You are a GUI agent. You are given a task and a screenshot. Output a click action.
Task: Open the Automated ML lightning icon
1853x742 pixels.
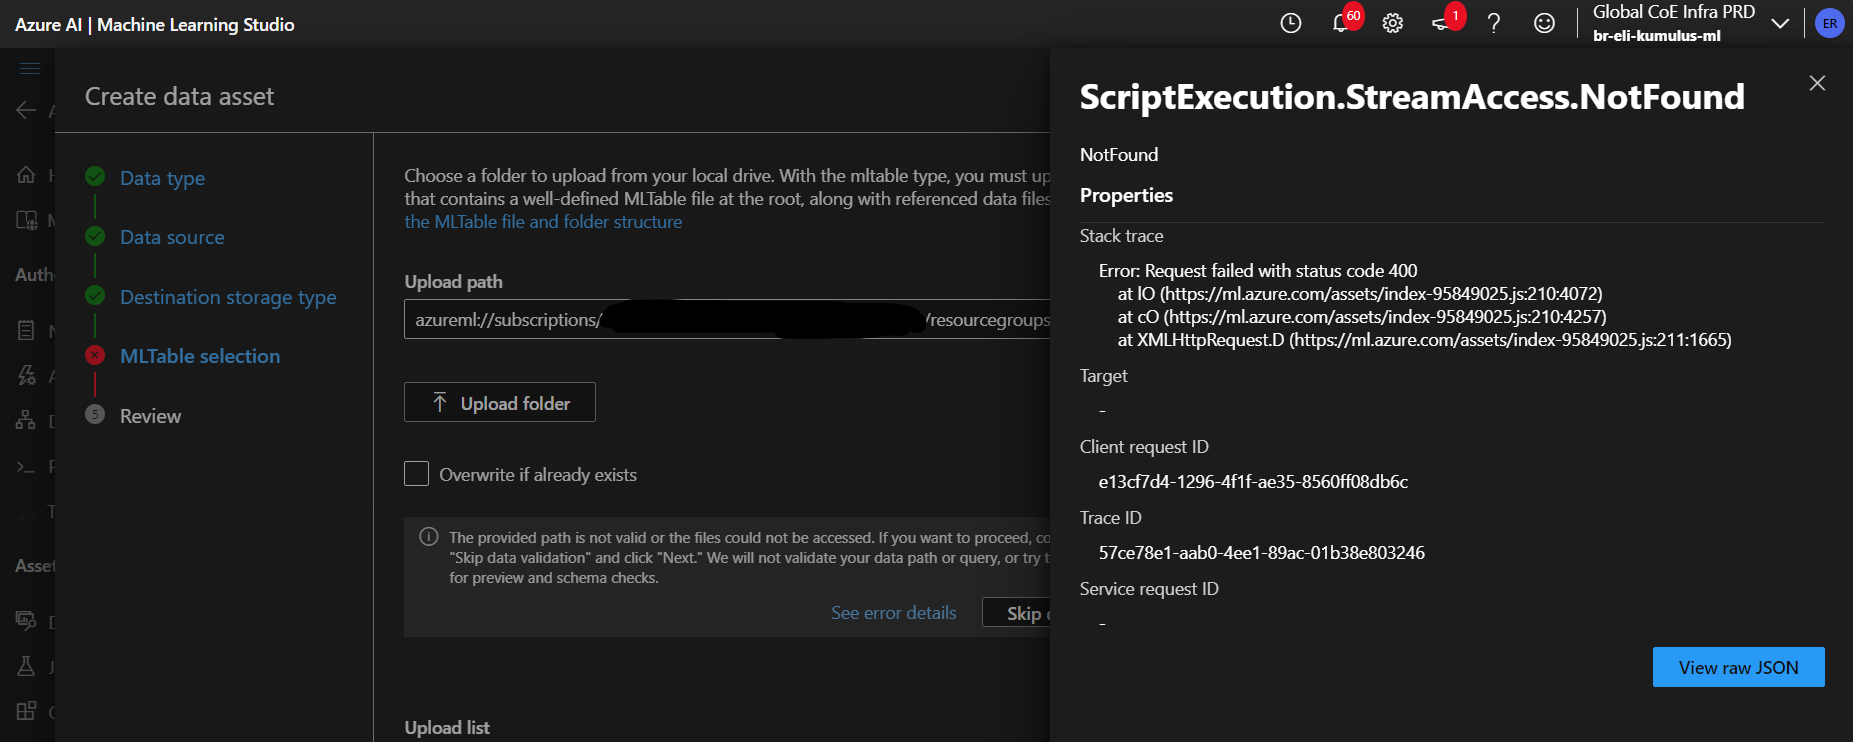[26, 375]
